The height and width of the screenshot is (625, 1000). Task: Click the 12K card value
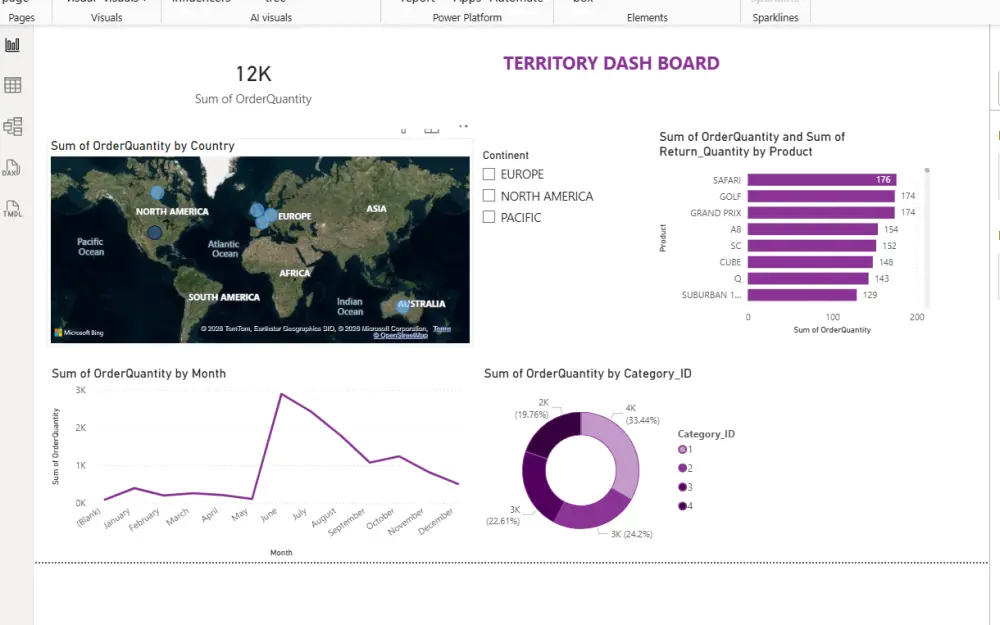253,74
